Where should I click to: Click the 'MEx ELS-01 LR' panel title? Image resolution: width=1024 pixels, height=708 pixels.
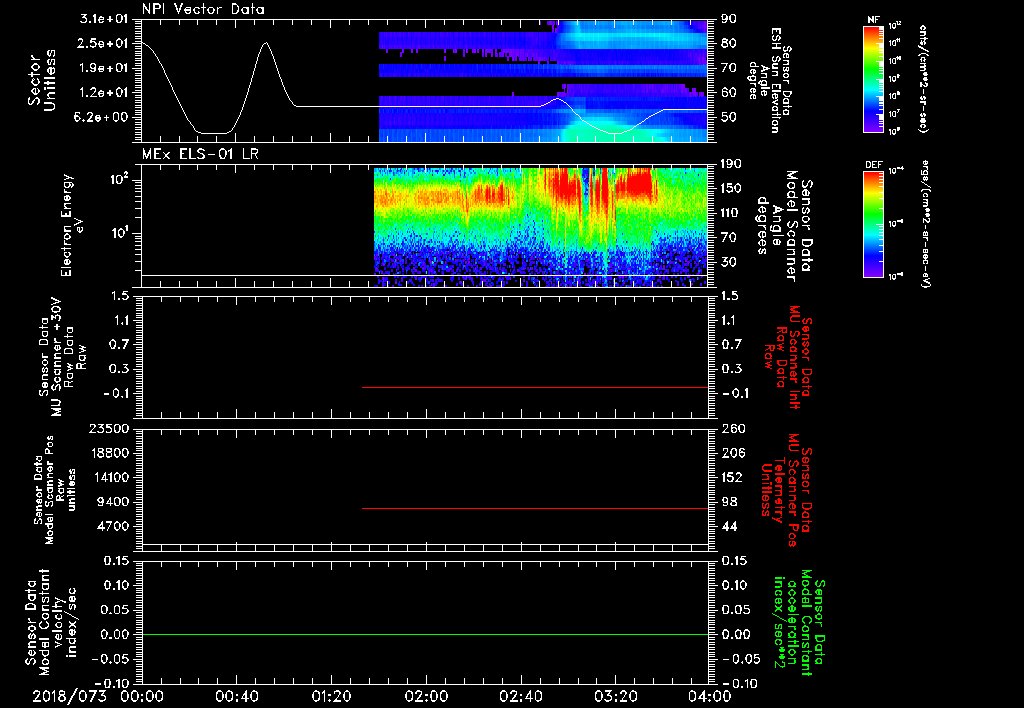(200, 154)
